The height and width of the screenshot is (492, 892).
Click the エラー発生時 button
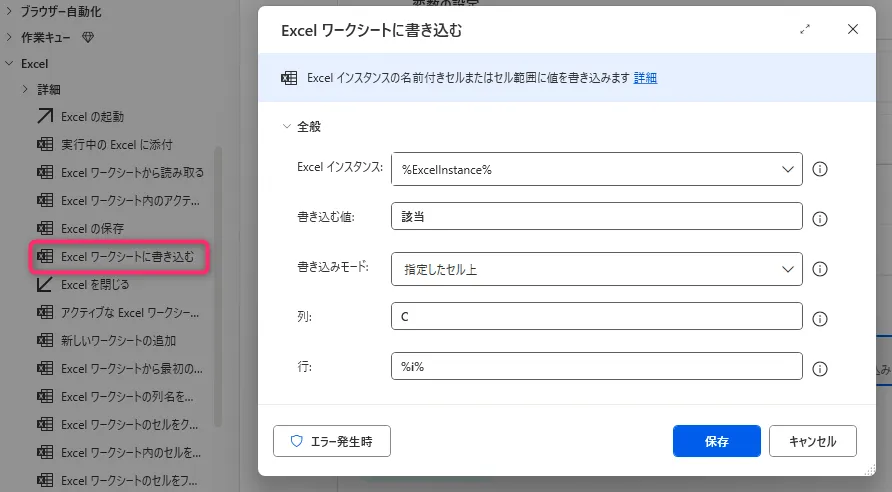331,441
